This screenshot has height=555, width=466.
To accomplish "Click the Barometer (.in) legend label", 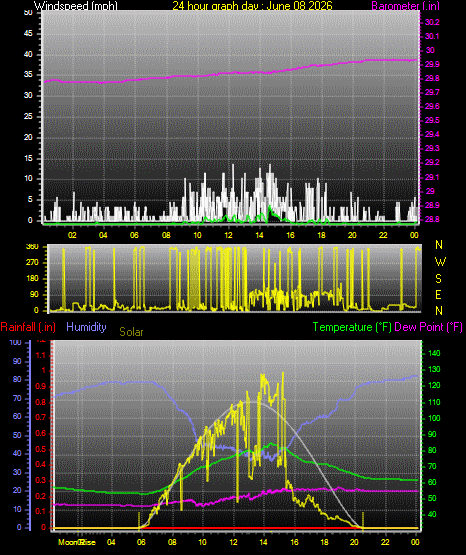I will (405, 5).
